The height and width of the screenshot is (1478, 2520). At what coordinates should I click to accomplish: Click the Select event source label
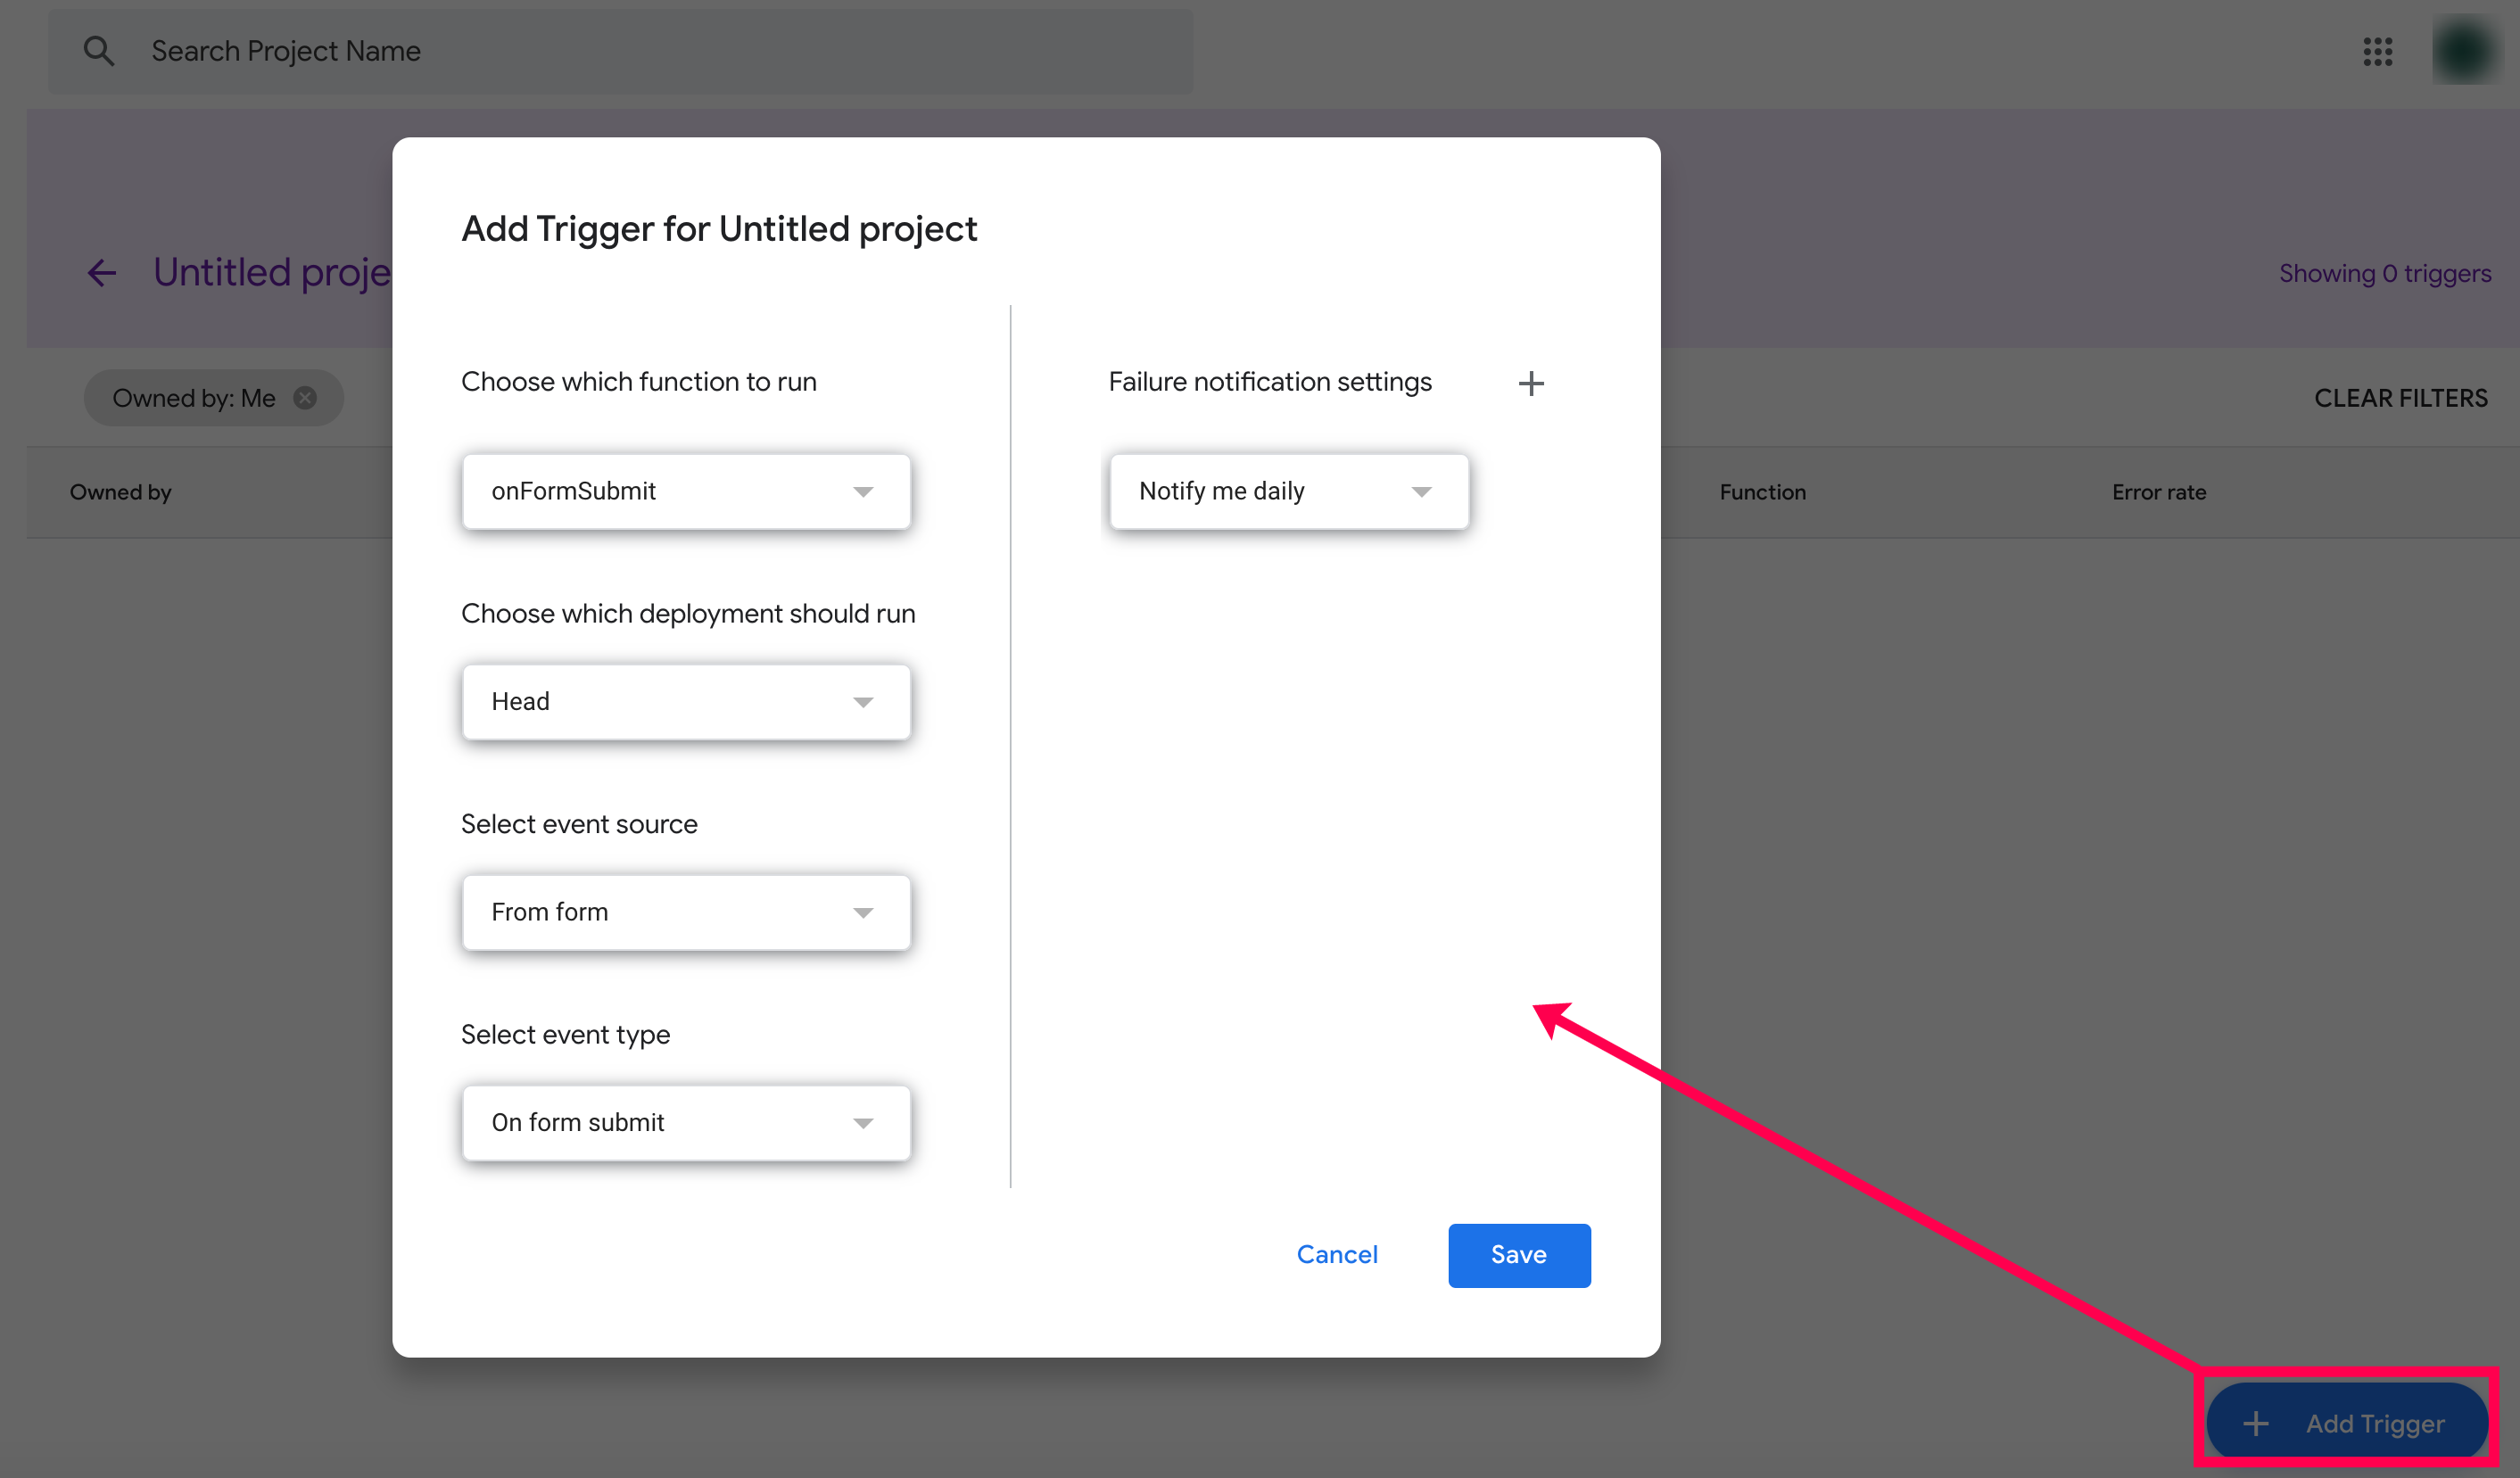click(579, 824)
